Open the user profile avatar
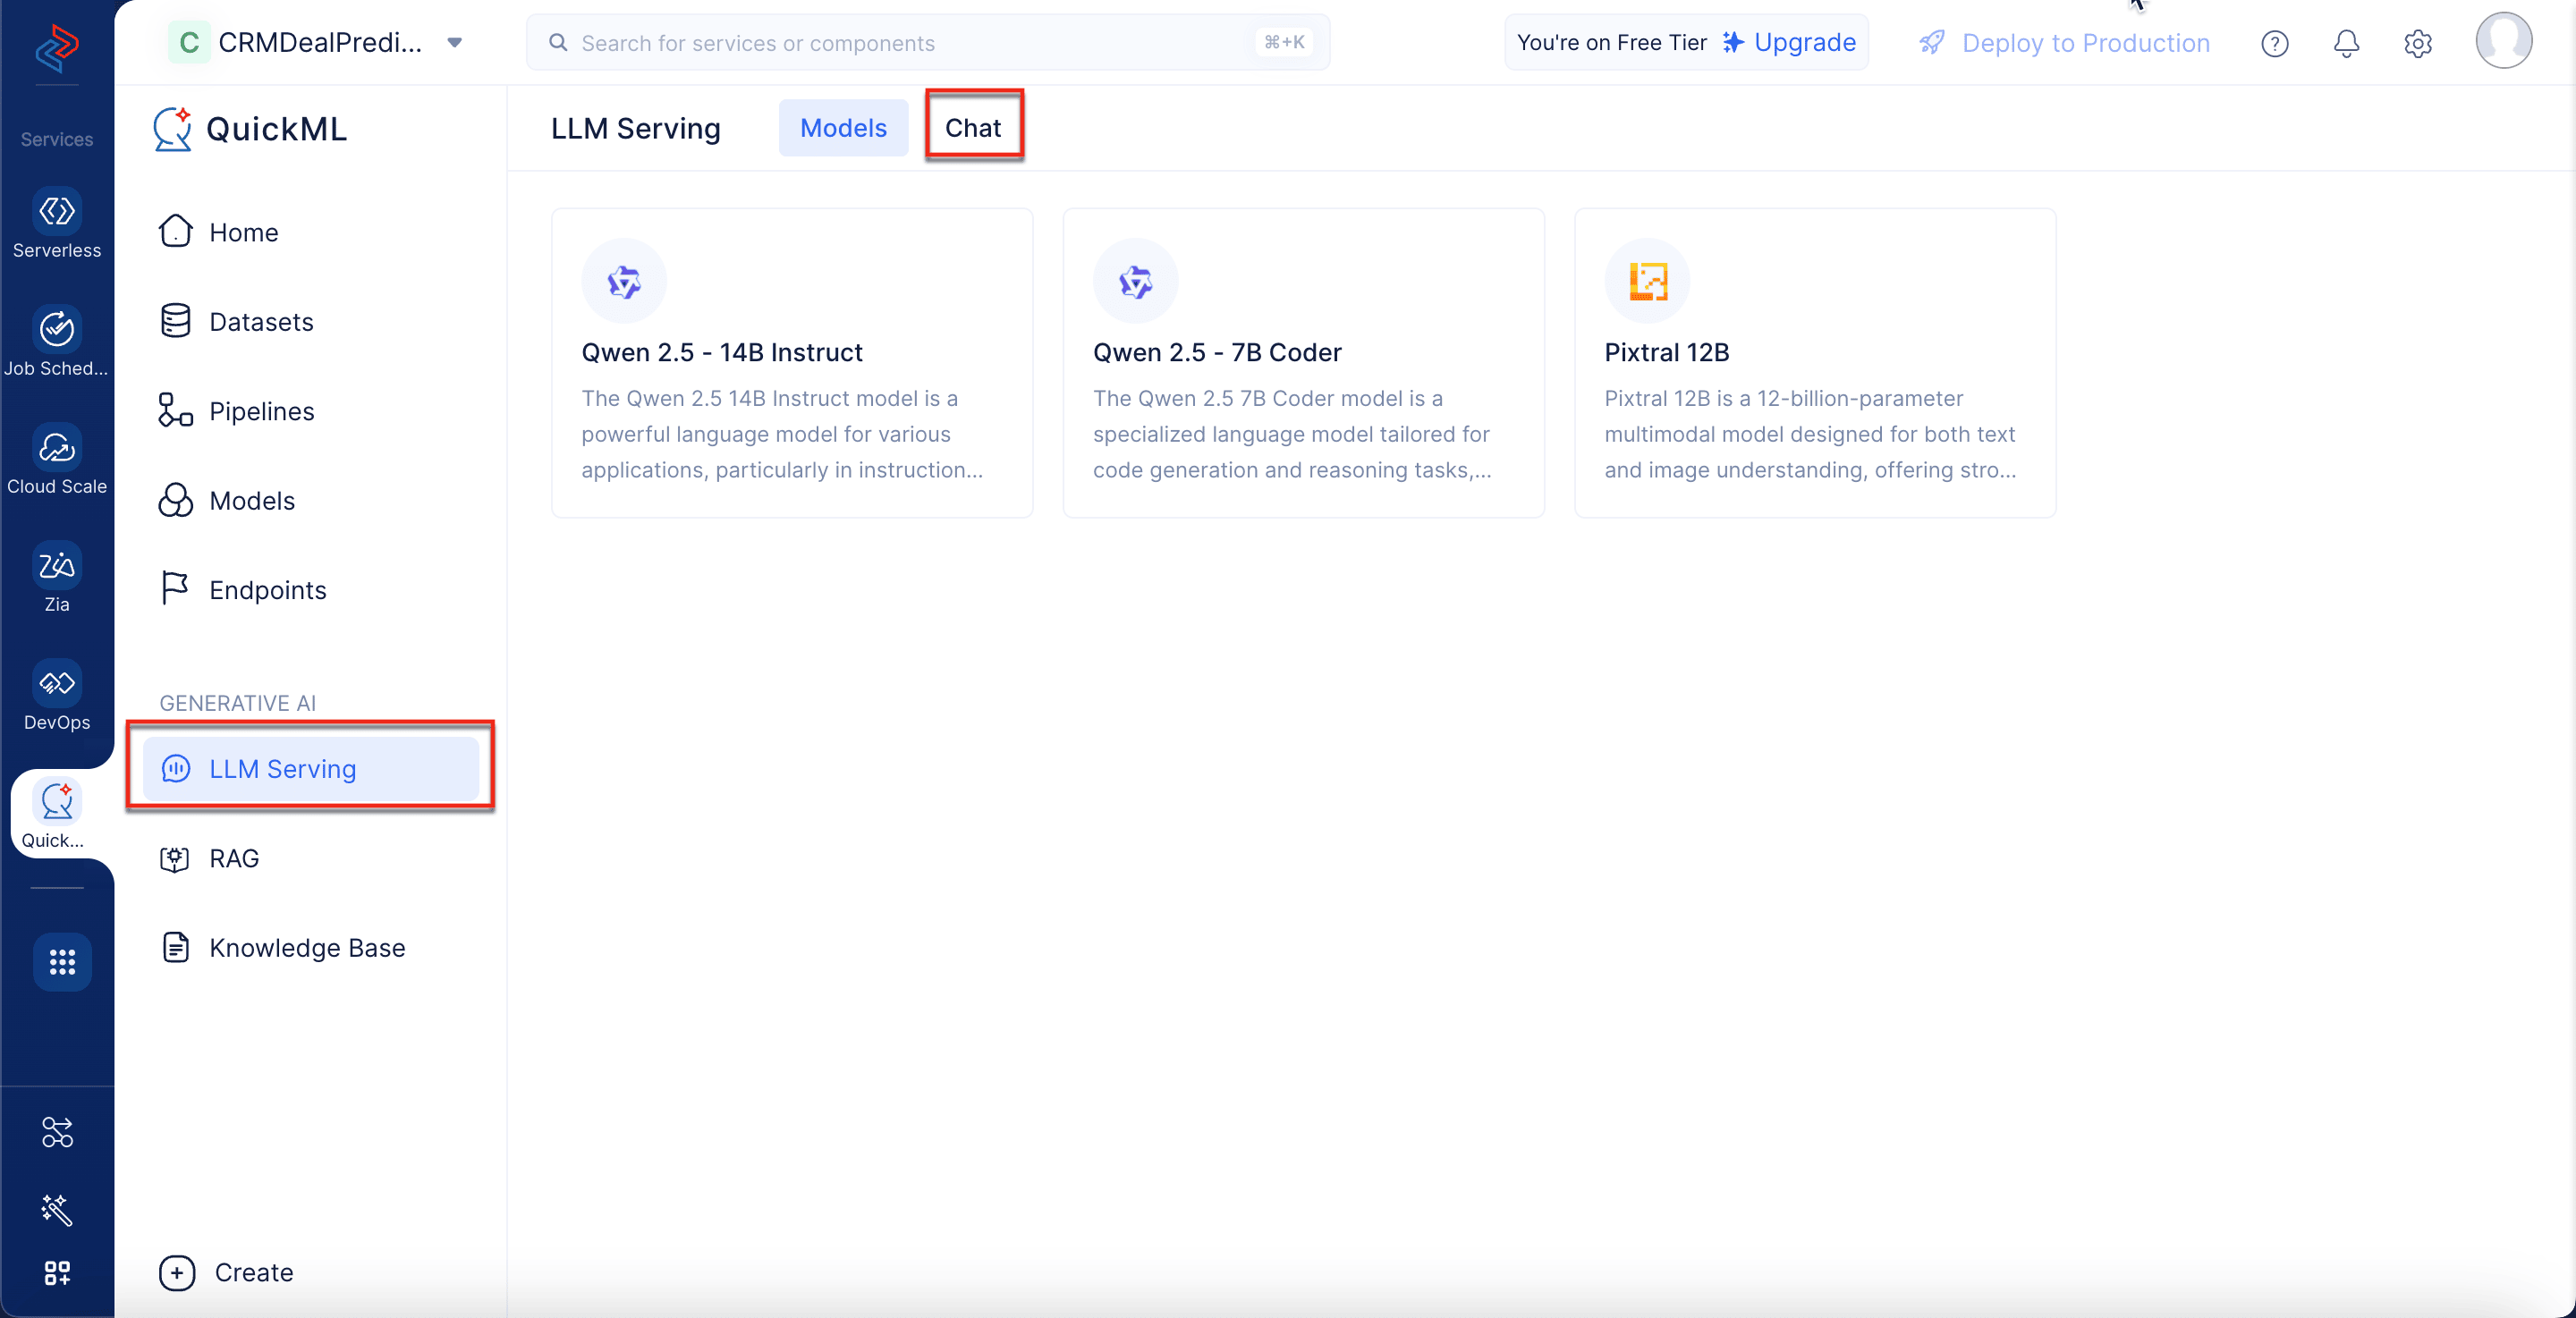Screen dimensions: 2576x1318 [2504, 40]
